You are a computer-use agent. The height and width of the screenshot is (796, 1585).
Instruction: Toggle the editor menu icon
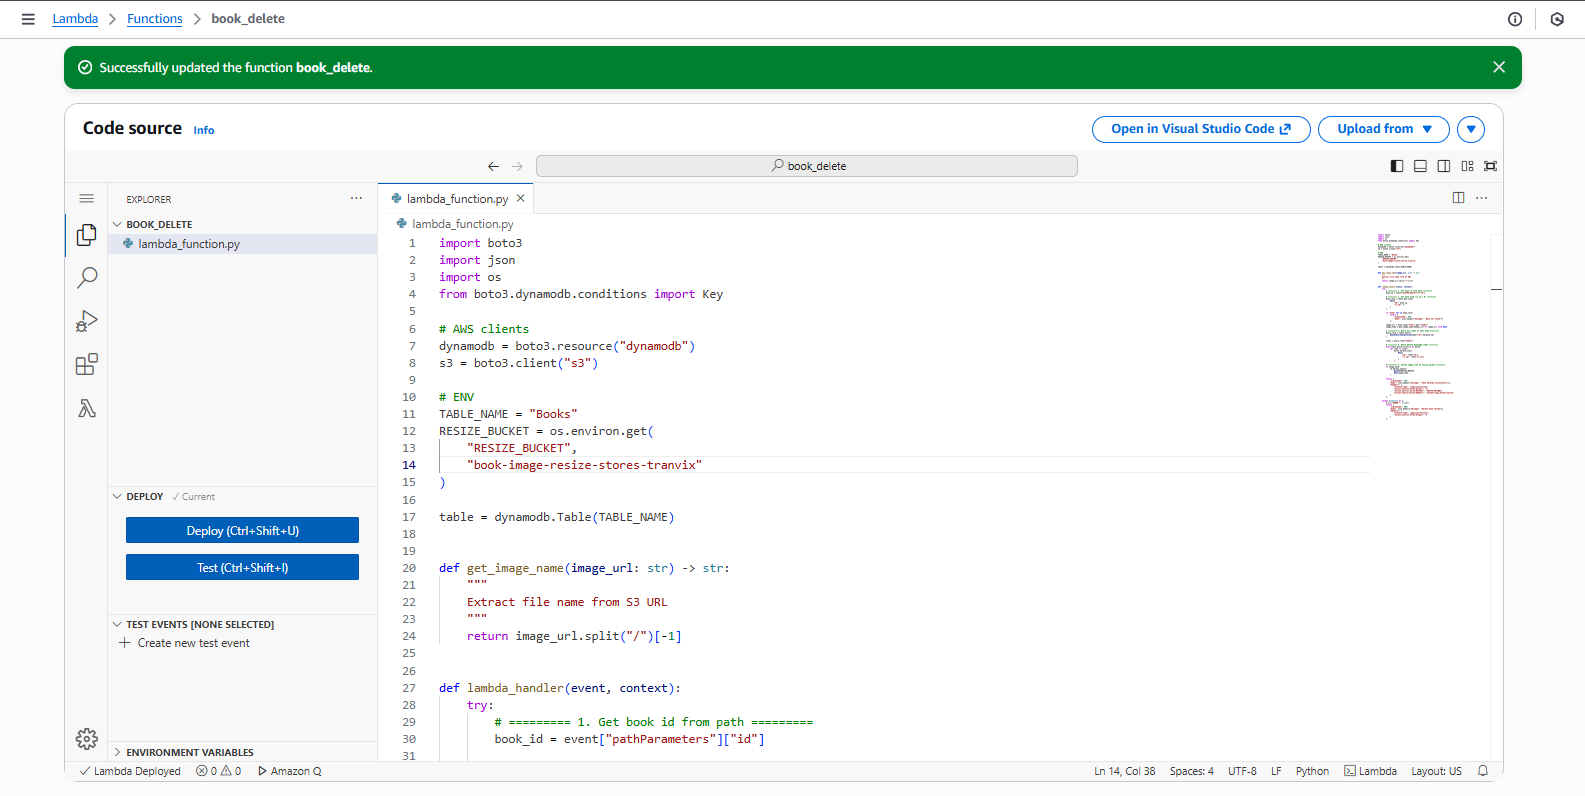87,199
